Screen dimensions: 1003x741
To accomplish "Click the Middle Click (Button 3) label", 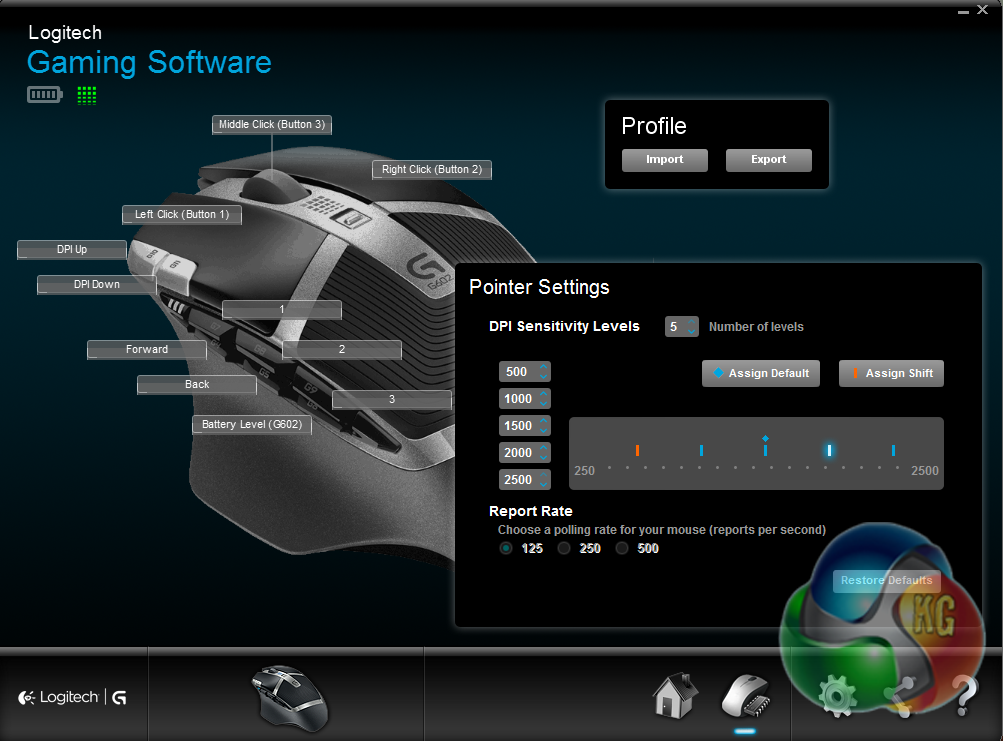I will 272,125.
